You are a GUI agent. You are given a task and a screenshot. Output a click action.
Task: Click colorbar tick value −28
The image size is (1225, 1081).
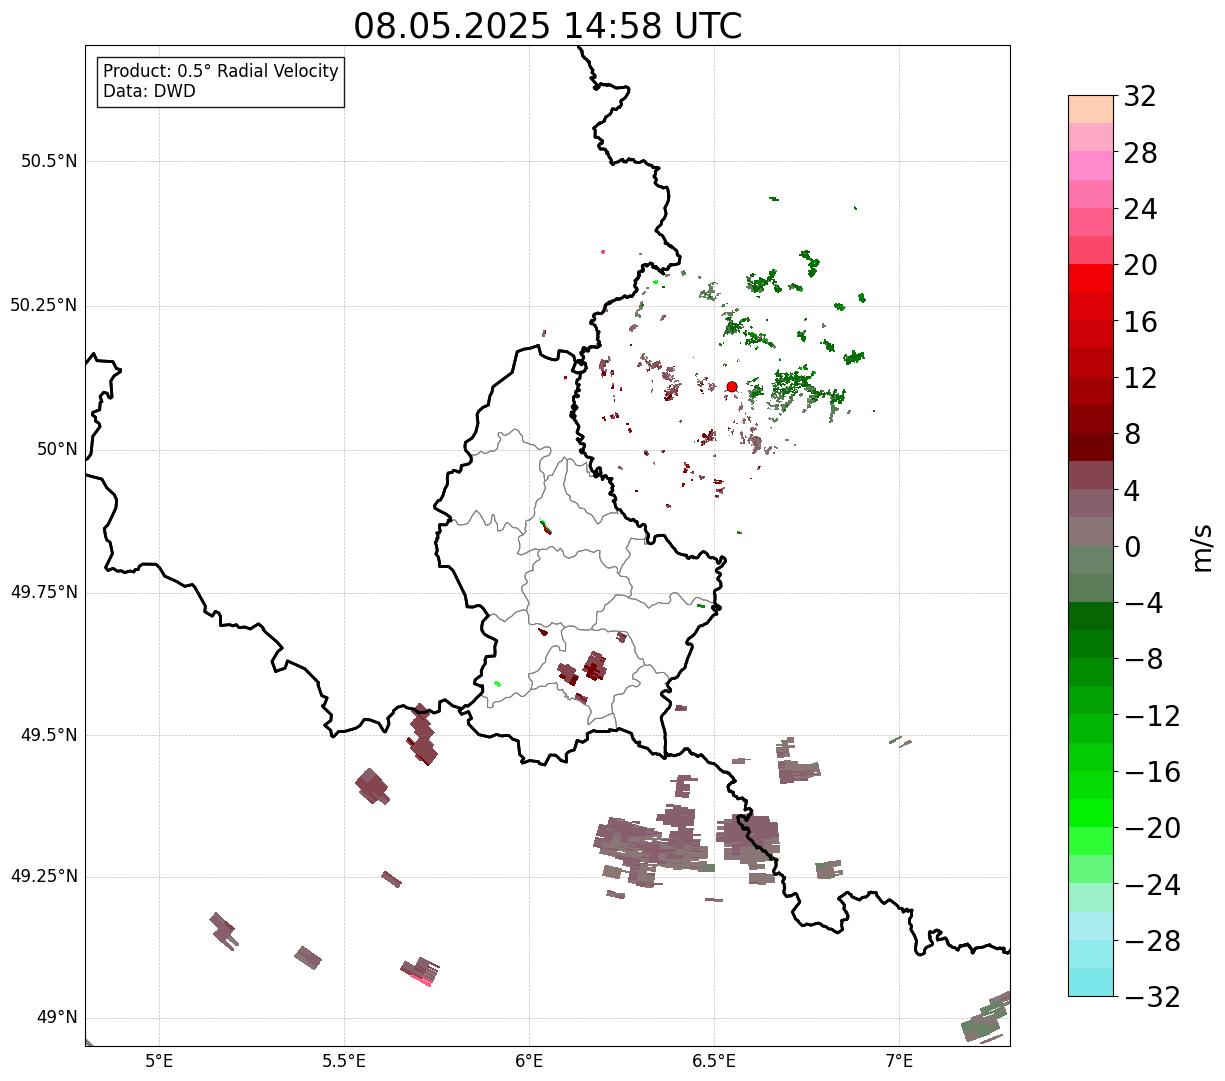(1152, 941)
